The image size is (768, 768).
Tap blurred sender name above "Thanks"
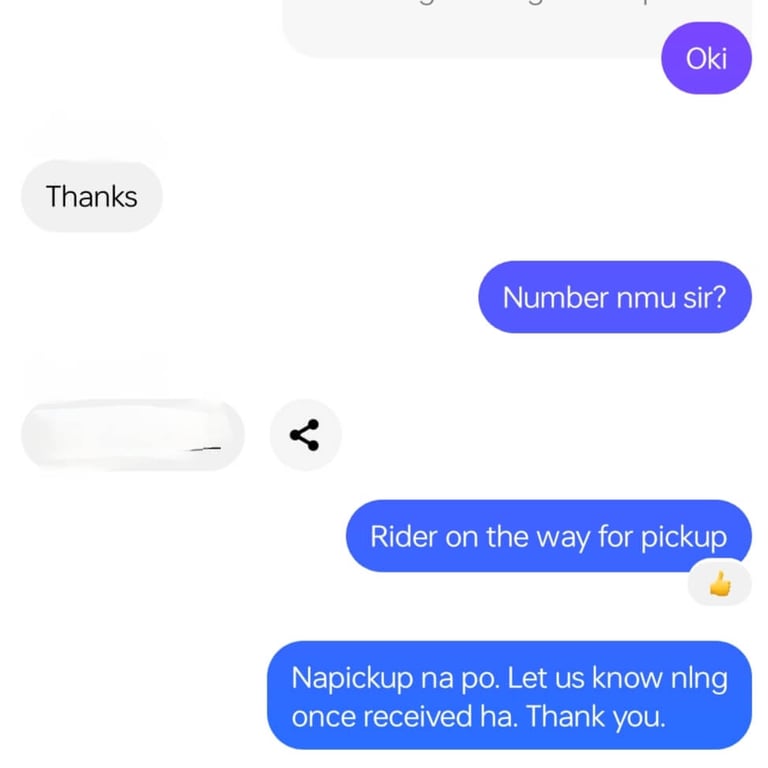(x=93, y=133)
